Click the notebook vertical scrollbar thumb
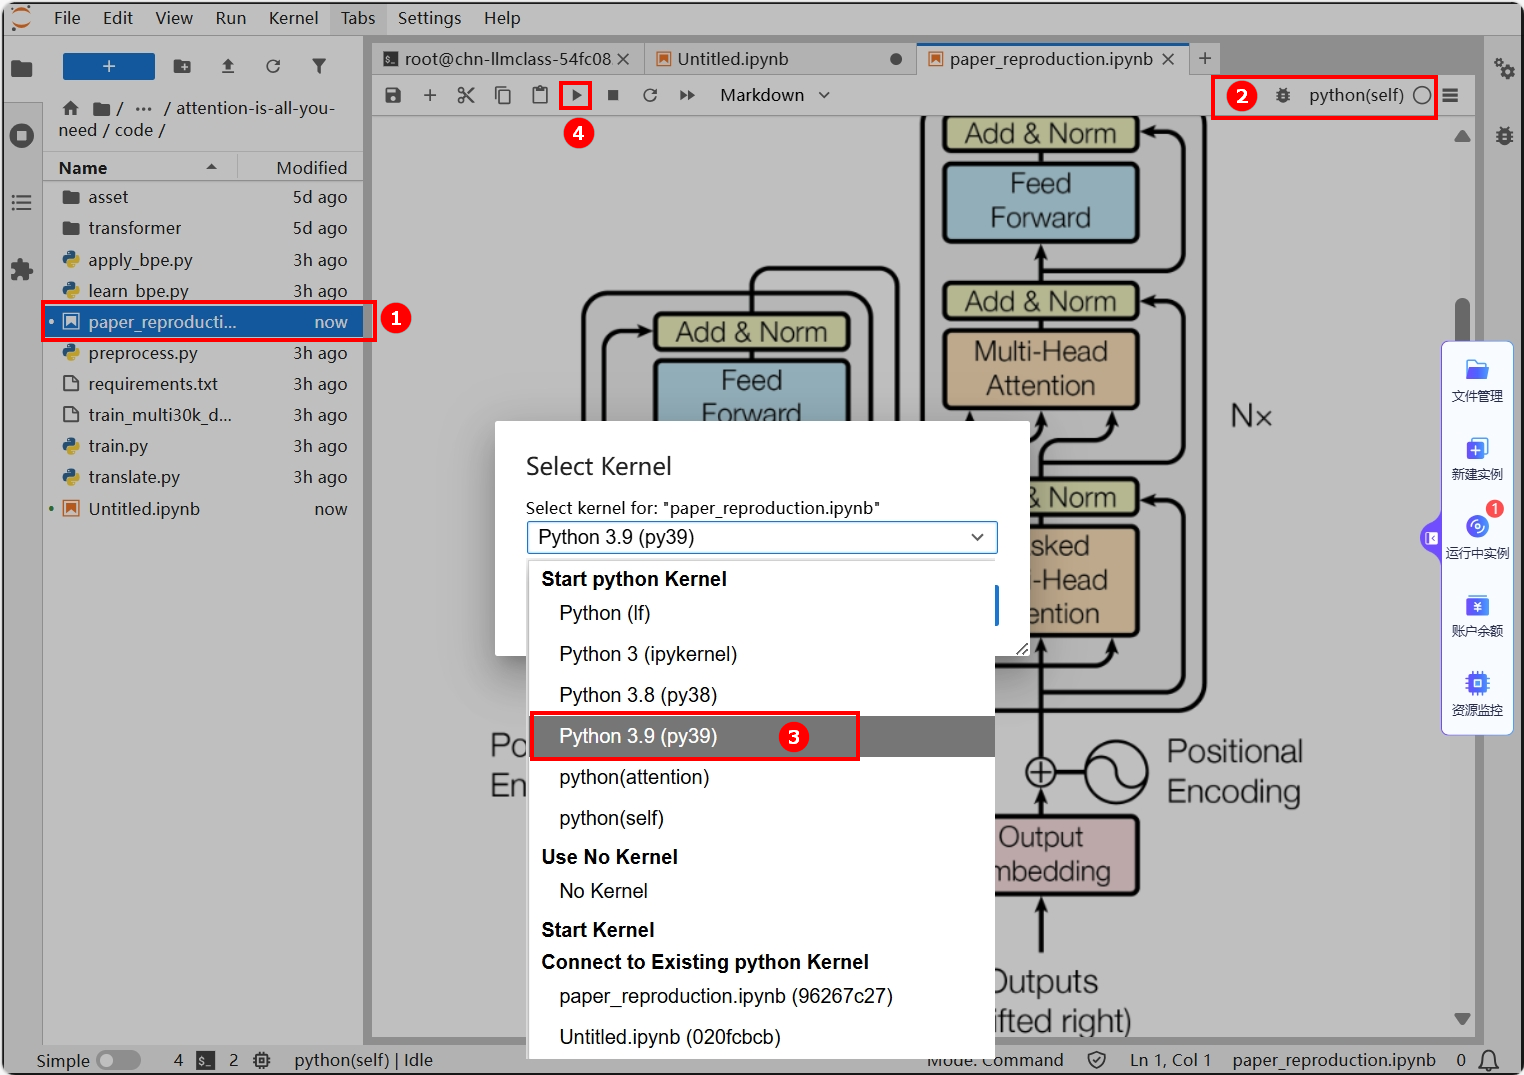1524x1075 pixels. point(1462,319)
